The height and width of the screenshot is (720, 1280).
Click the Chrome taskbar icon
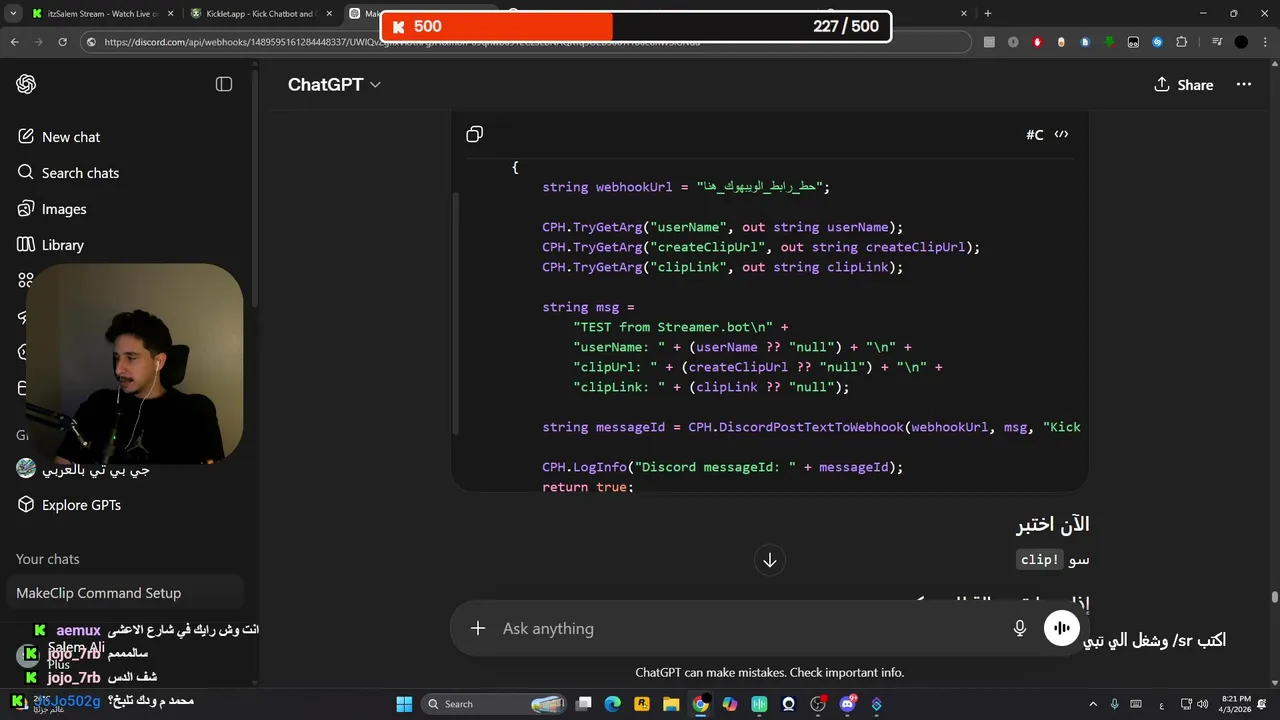pos(700,704)
